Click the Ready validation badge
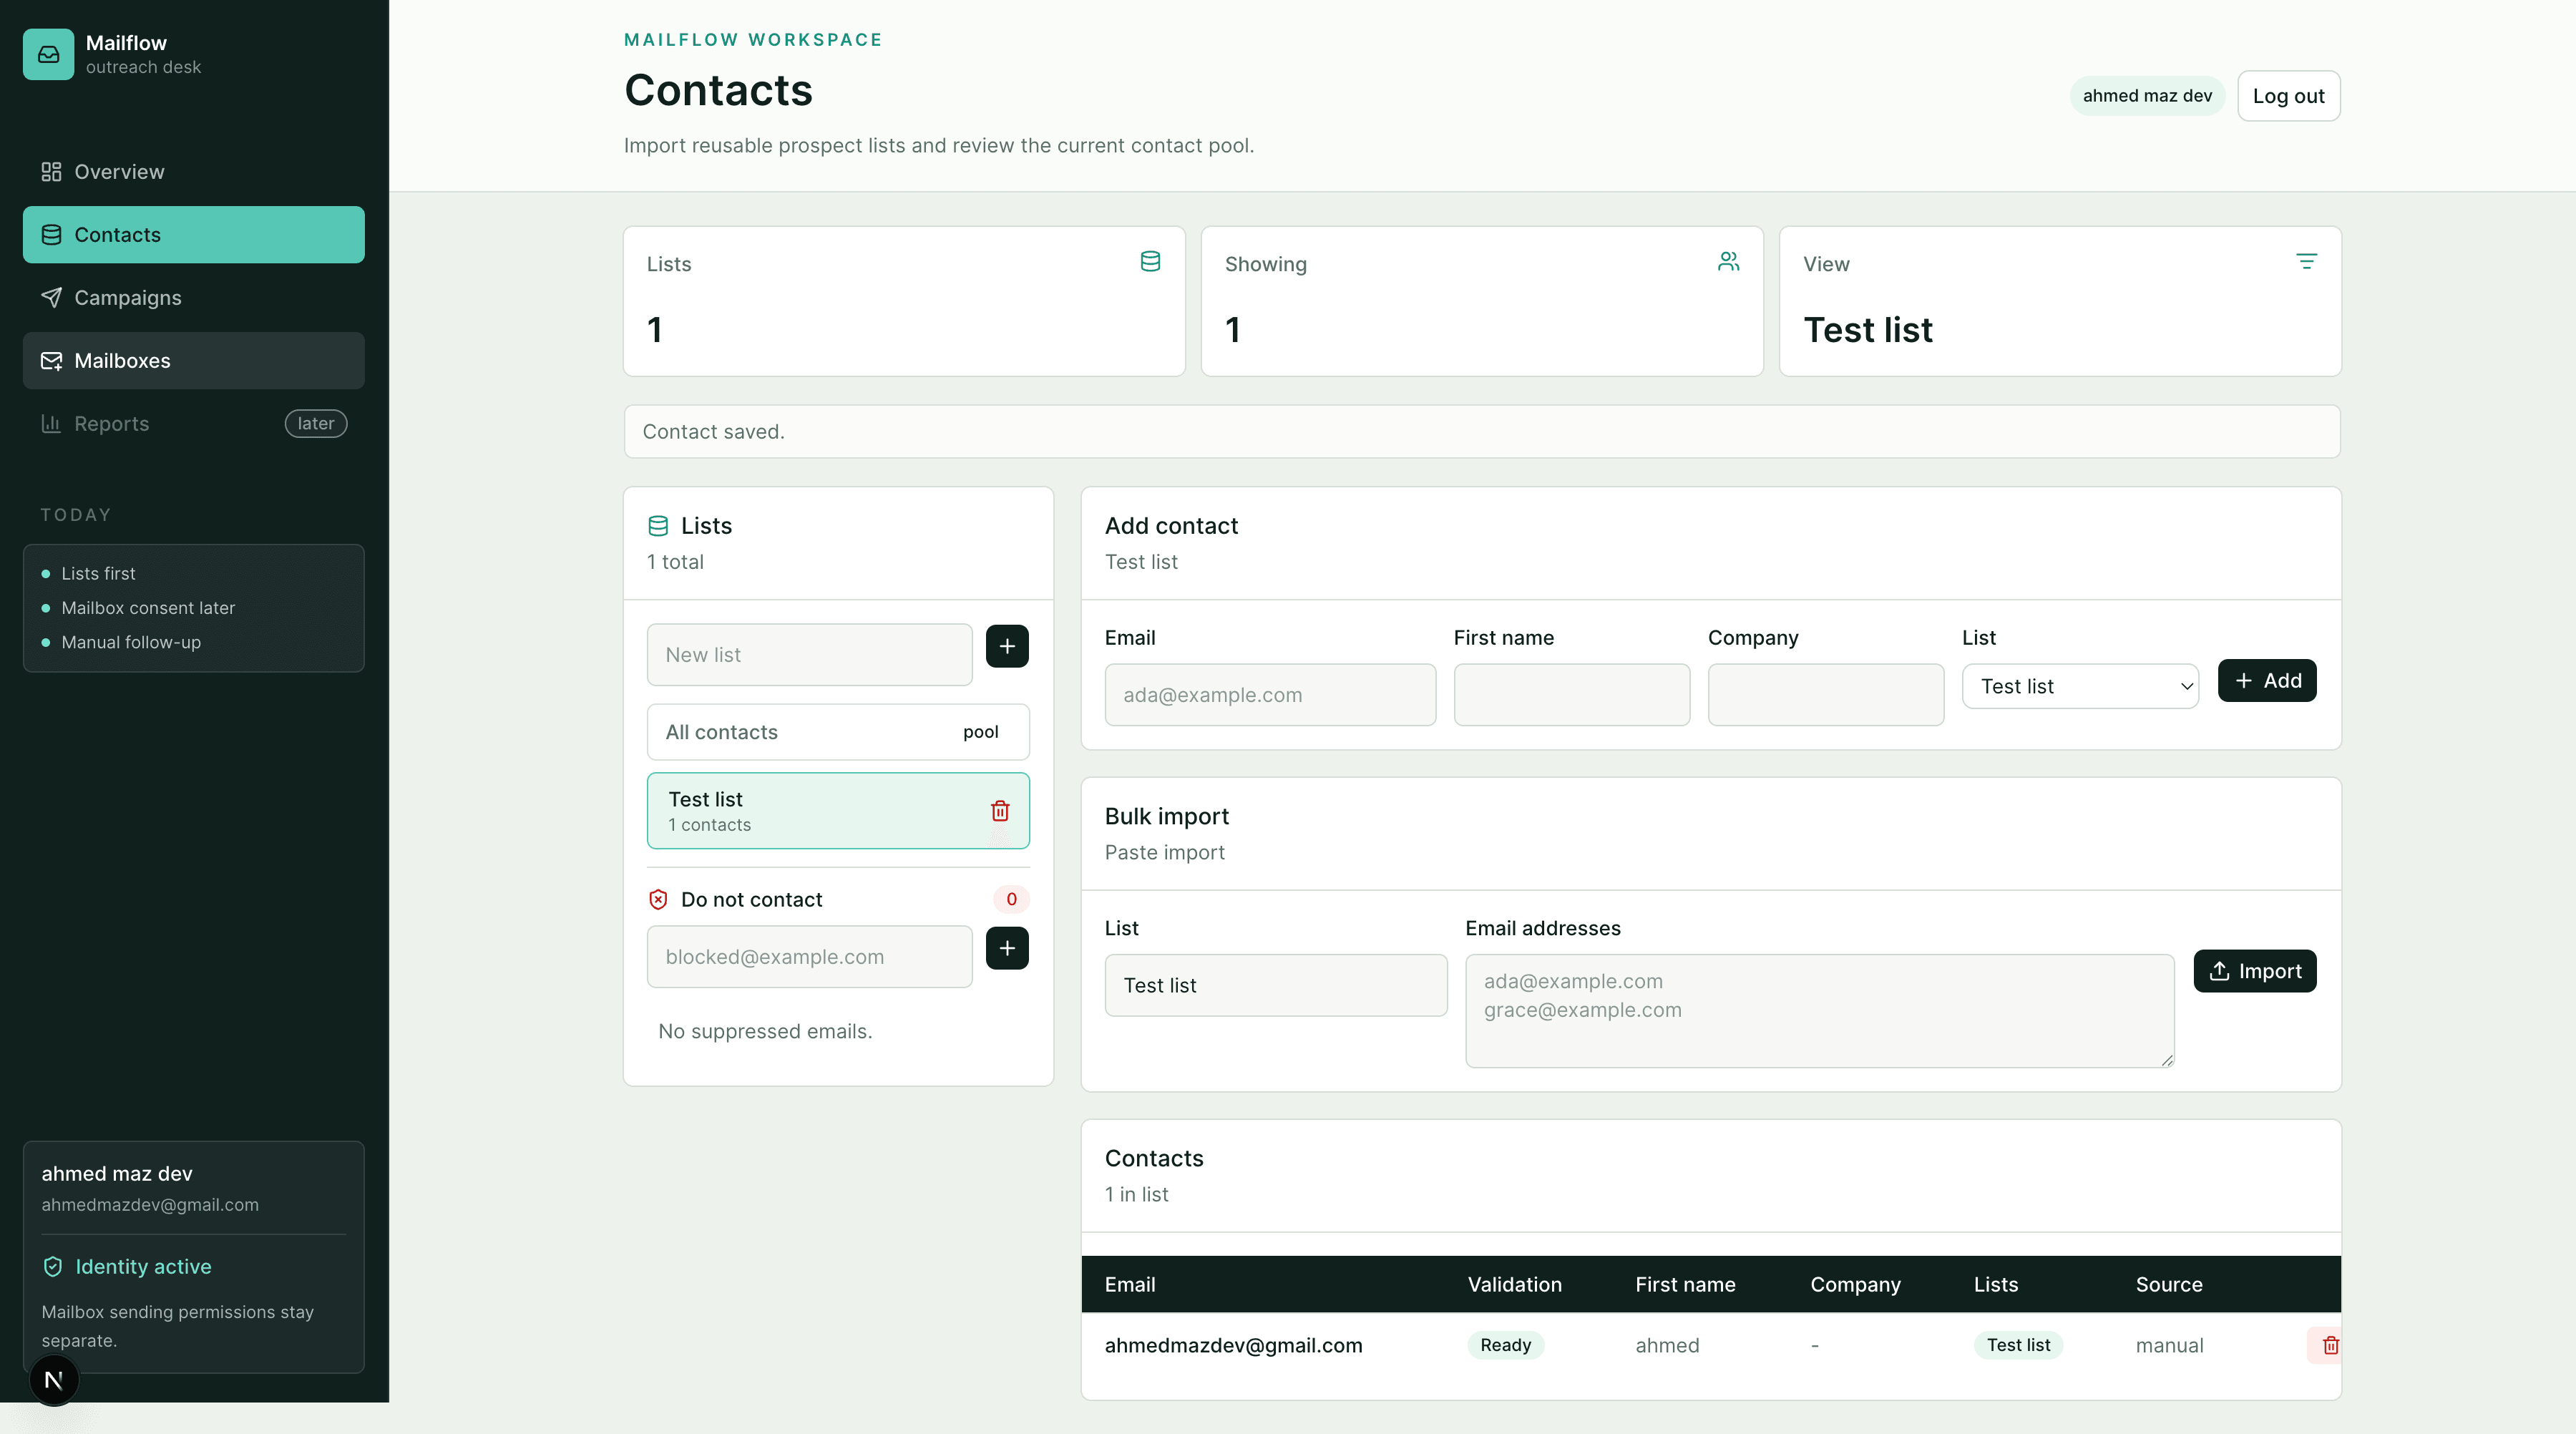Viewport: 2576px width, 1434px height. coord(1505,1346)
